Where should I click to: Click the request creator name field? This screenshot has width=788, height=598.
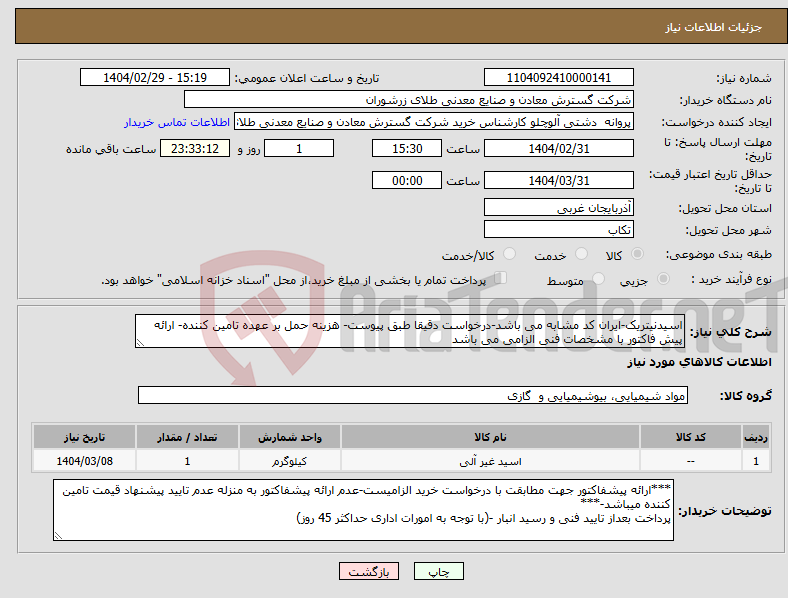(x=434, y=122)
